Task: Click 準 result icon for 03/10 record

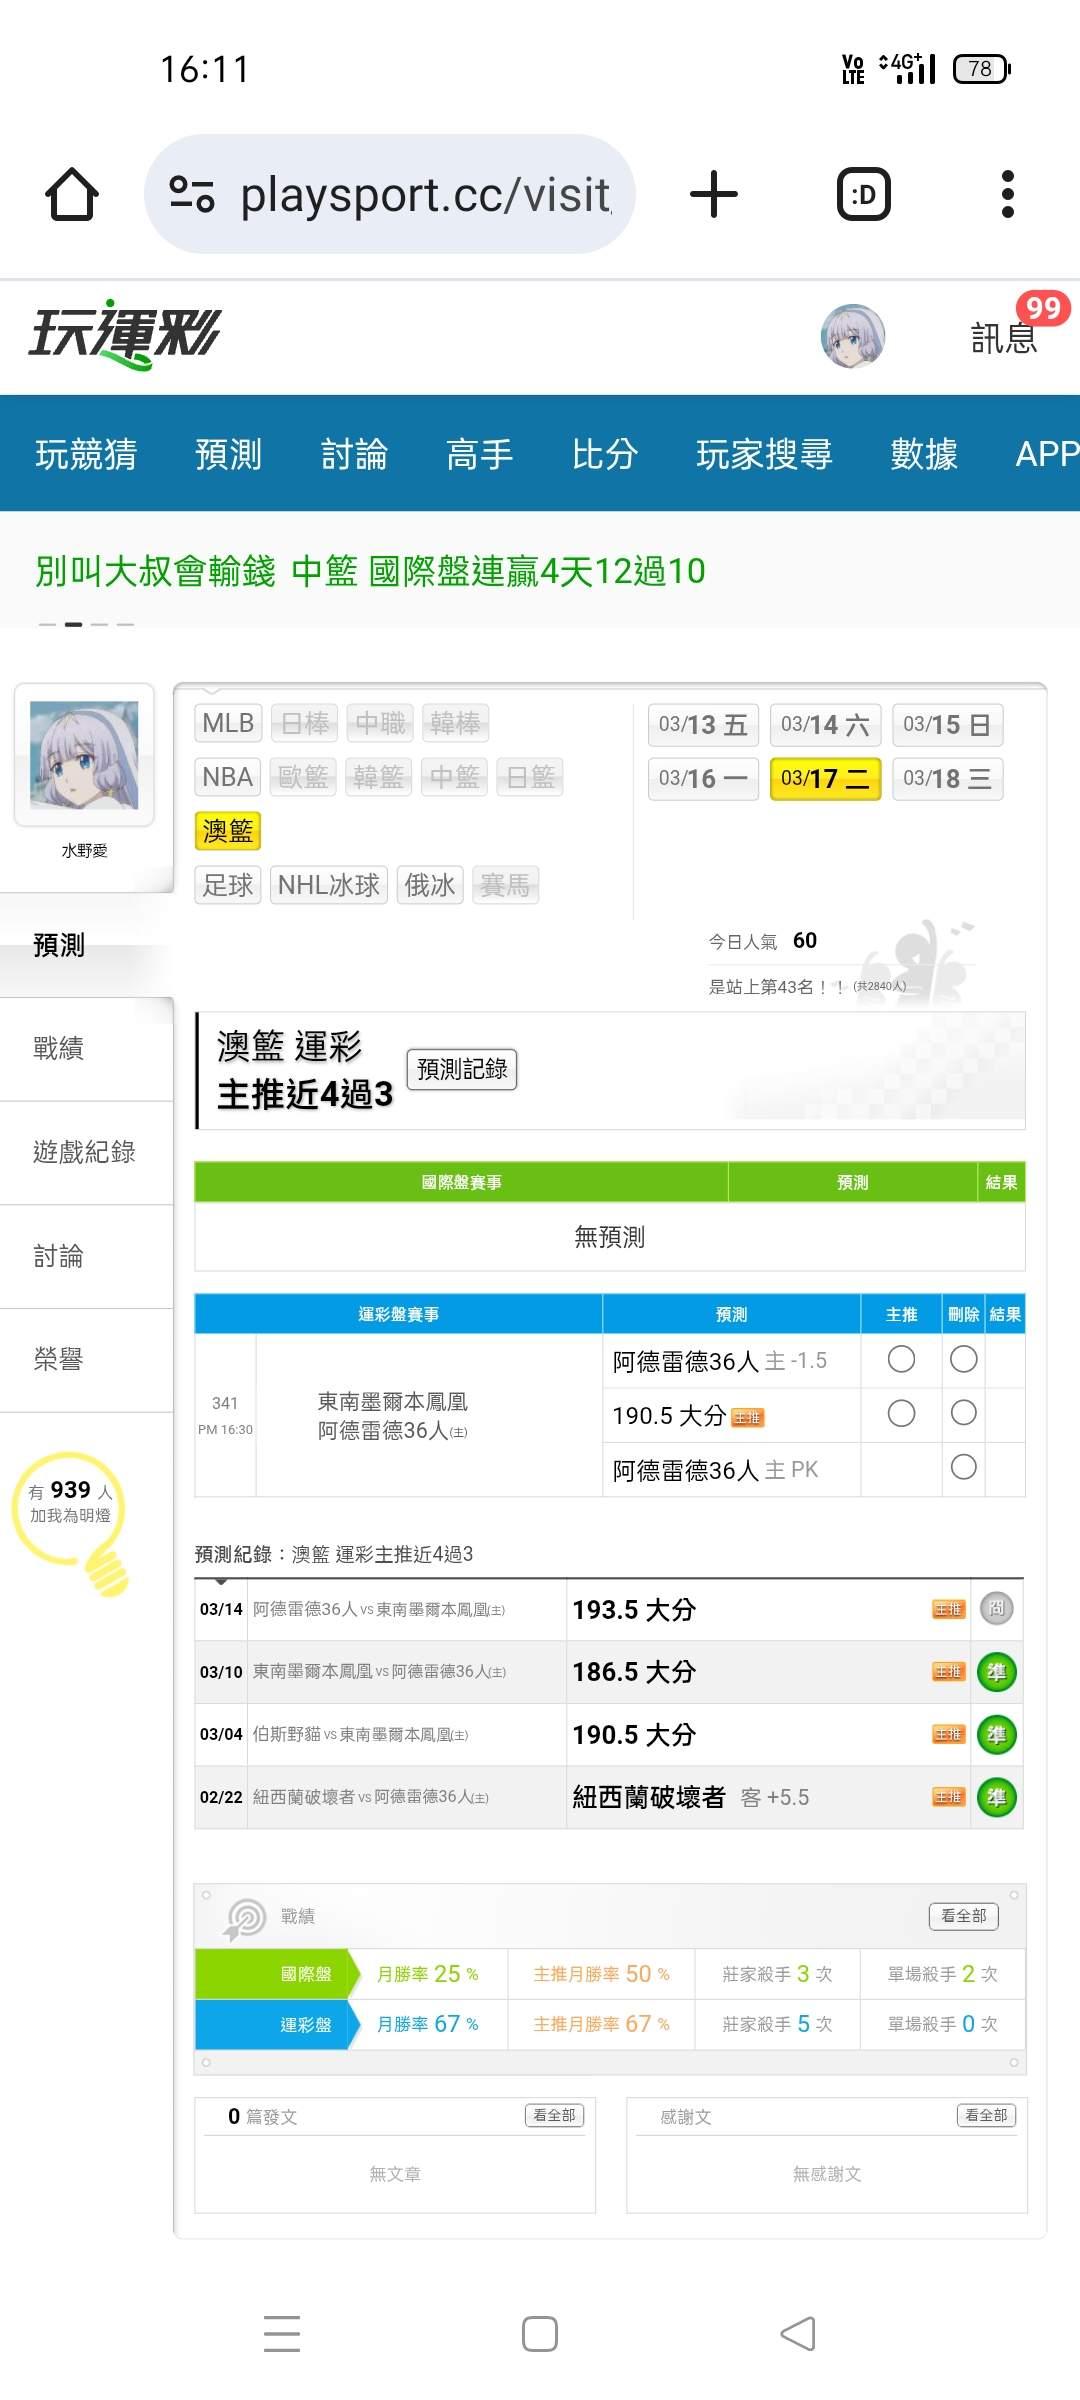Action: pyautogui.click(x=996, y=1671)
